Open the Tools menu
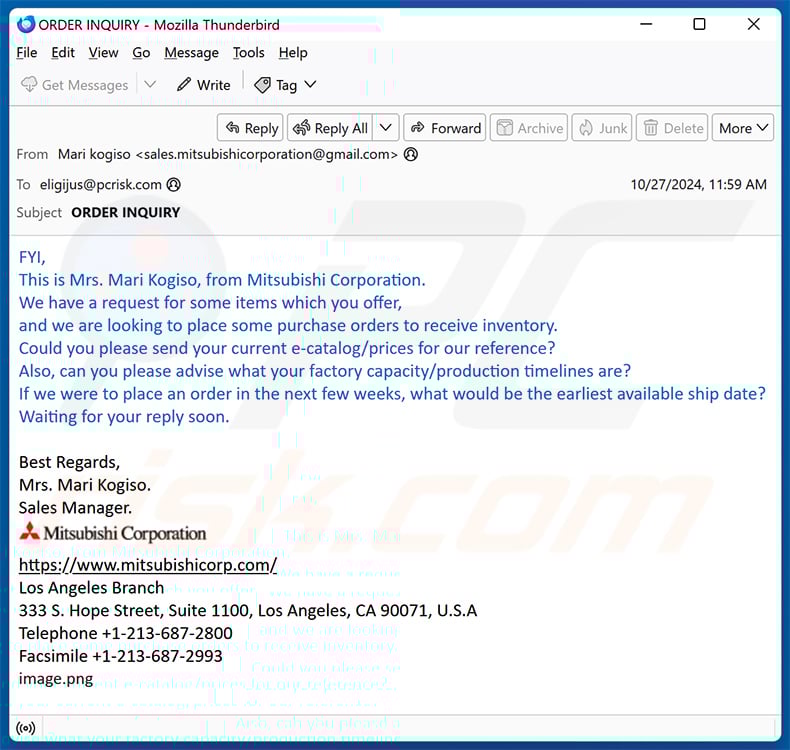790x750 pixels. tap(248, 53)
